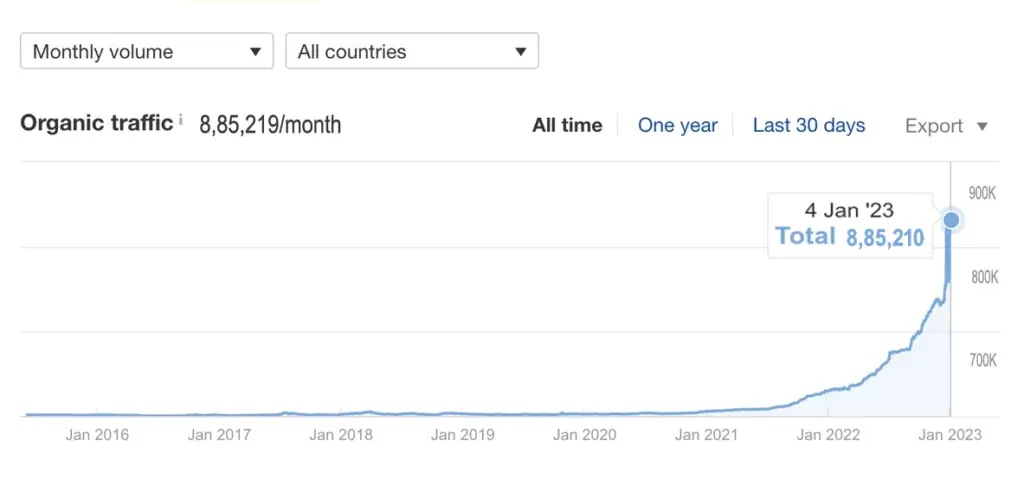The width and height of the screenshot is (1024, 480).
Task: Click the highlighted data point circle on chart
Action: (x=951, y=219)
